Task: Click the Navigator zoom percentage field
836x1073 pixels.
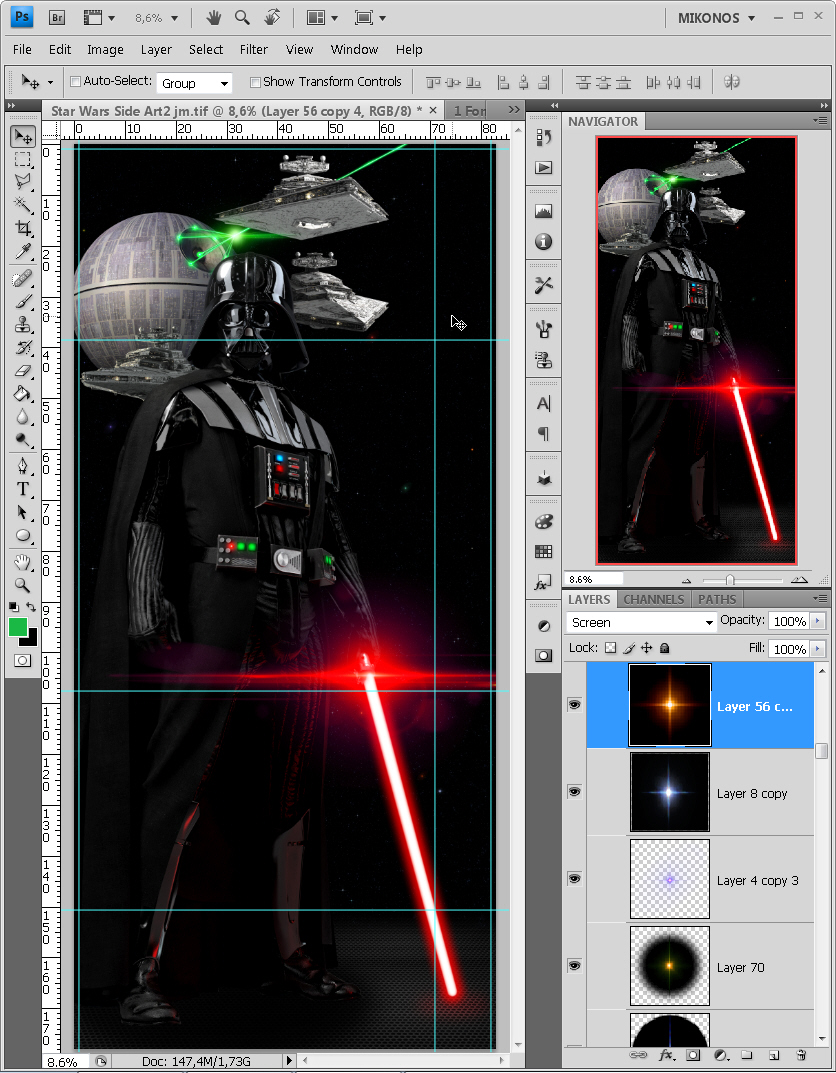Action: (594, 580)
